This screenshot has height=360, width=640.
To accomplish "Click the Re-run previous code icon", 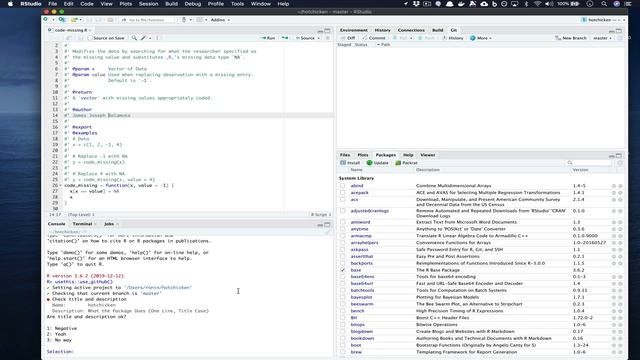I will tap(285, 38).
